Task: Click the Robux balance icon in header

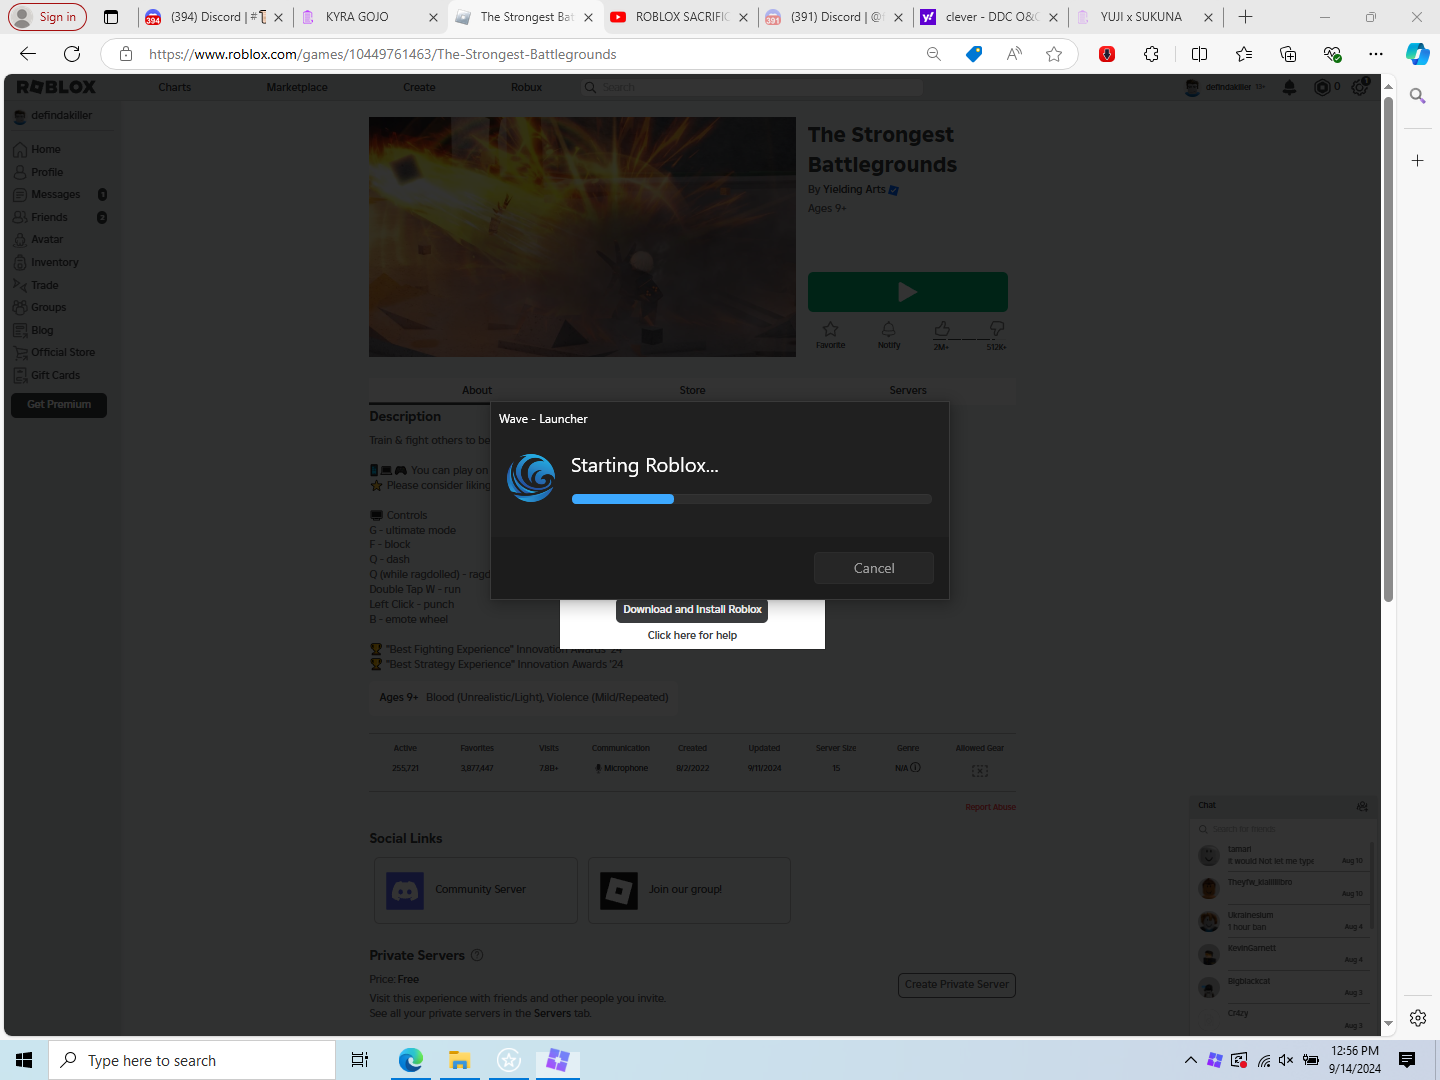Action: [1322, 87]
